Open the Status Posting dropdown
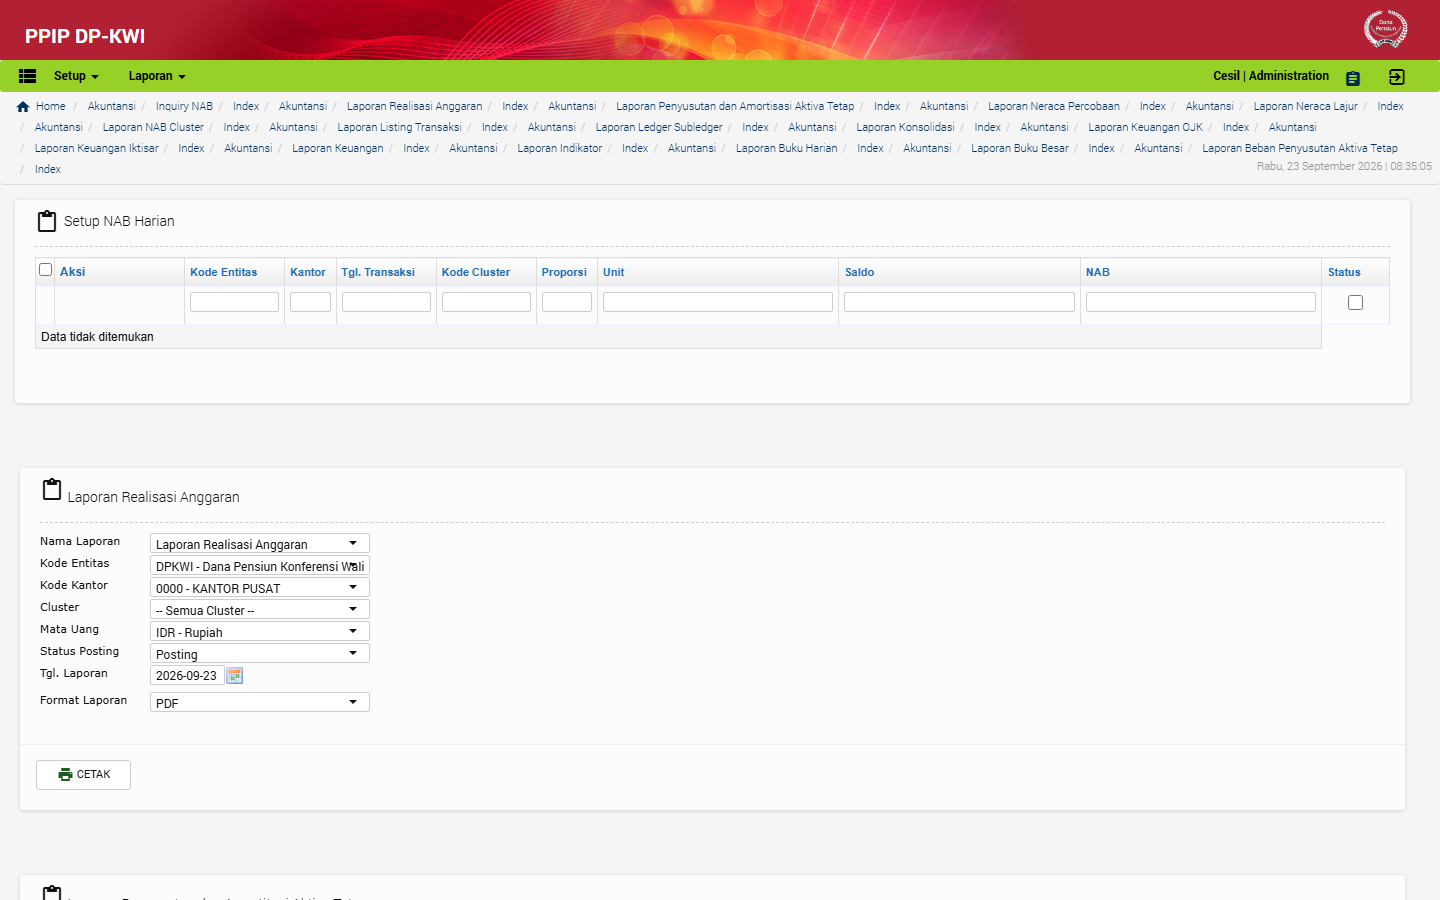The height and width of the screenshot is (900, 1440). point(260,654)
